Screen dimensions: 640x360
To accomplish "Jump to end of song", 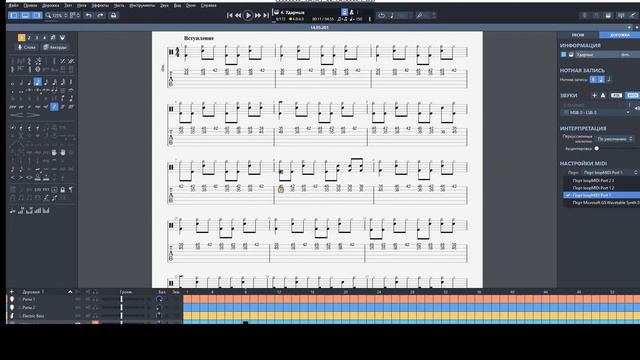I will (266, 16).
